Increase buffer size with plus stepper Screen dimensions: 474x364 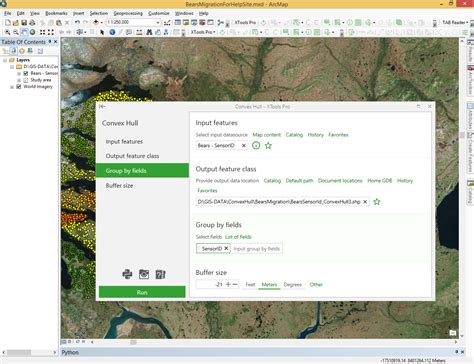coord(228,284)
